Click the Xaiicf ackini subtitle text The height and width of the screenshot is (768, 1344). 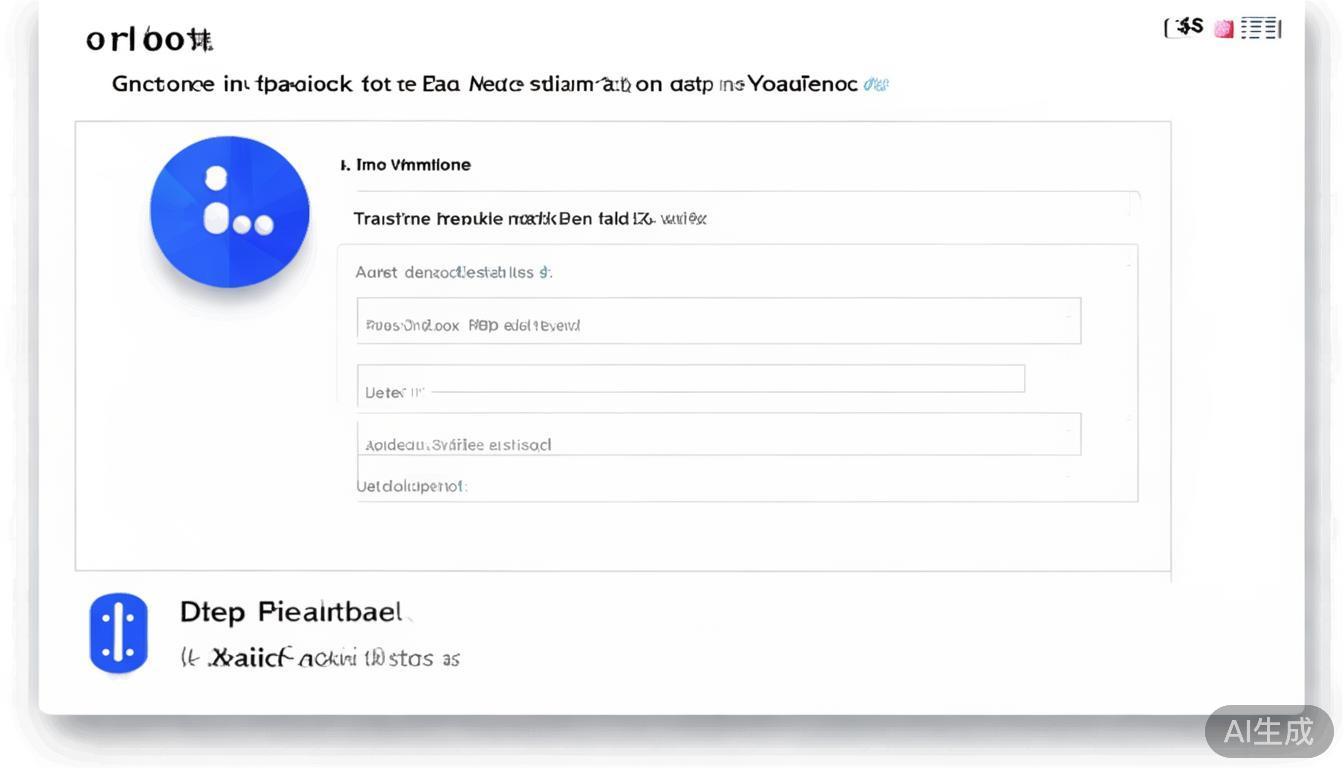coord(320,658)
